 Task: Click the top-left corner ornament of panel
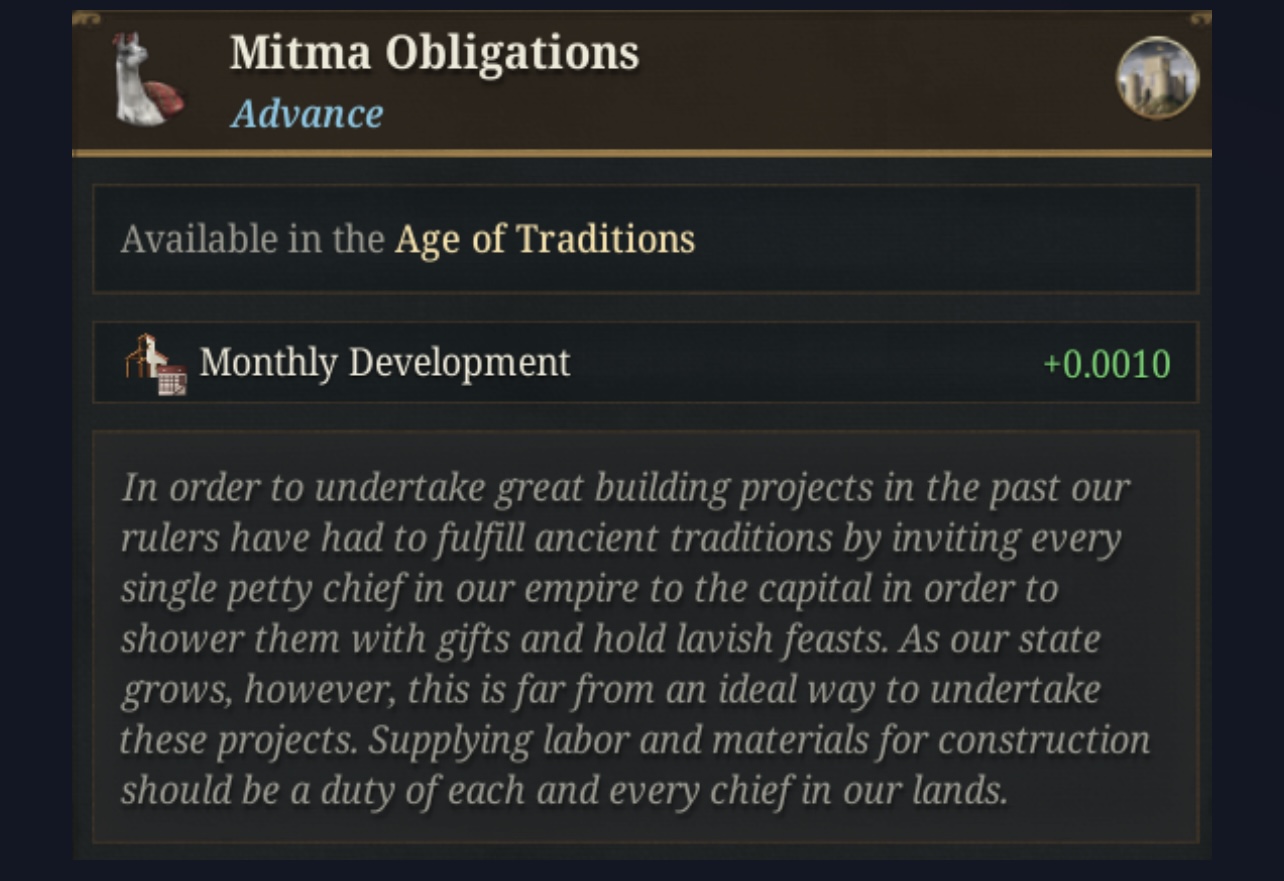(86, 20)
